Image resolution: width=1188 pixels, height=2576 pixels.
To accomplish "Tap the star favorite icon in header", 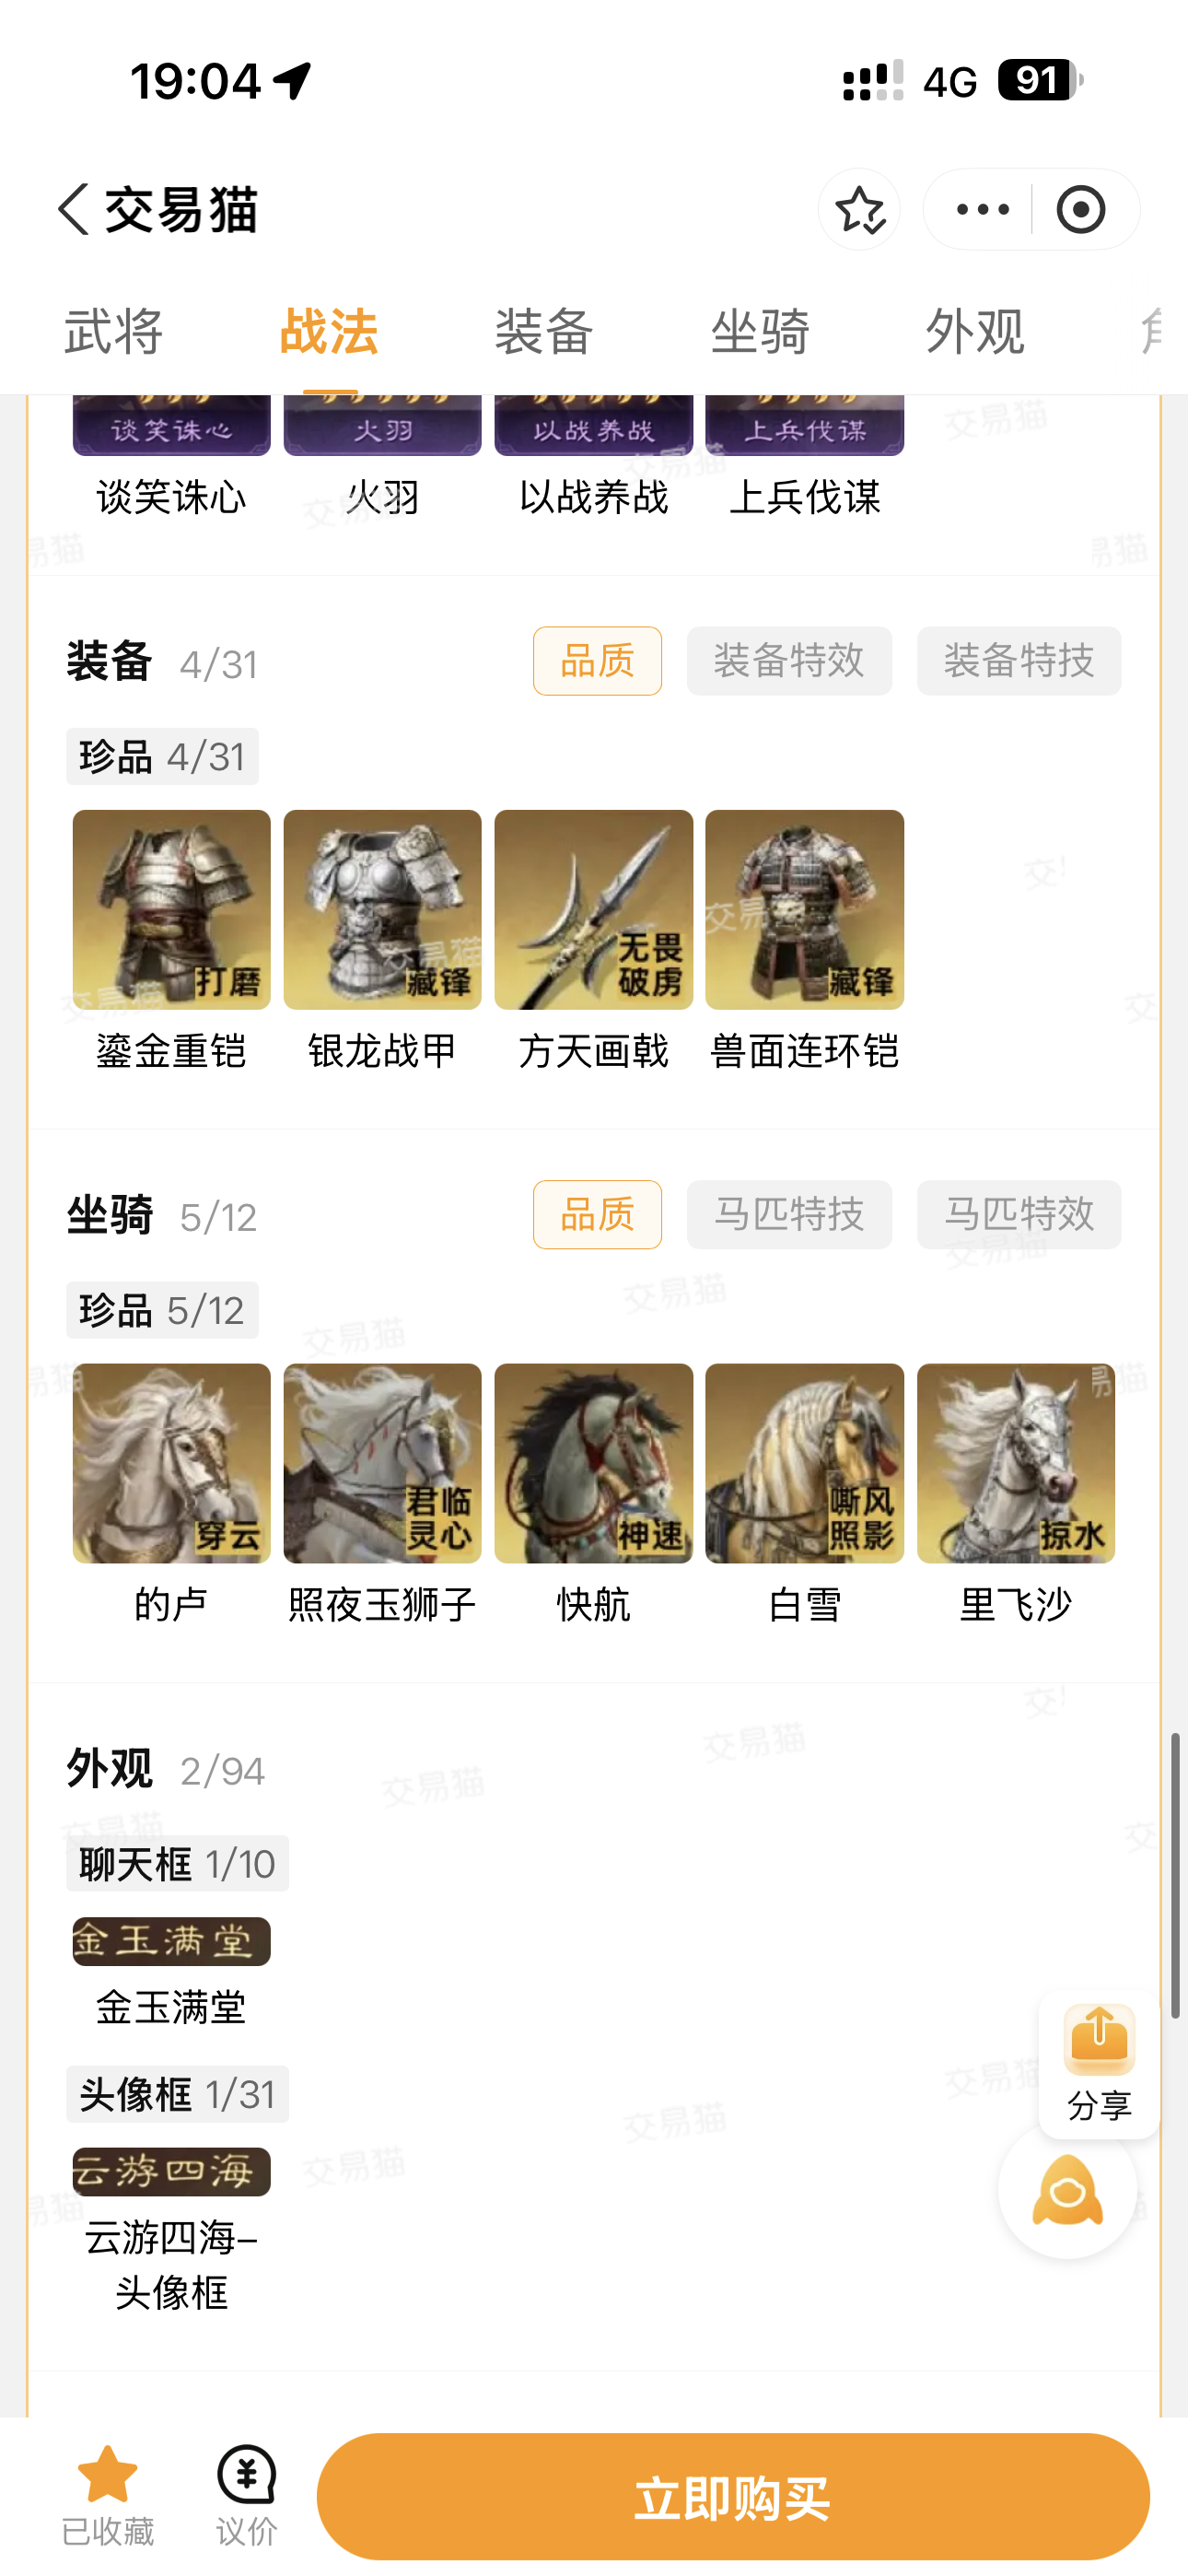I will (859, 209).
